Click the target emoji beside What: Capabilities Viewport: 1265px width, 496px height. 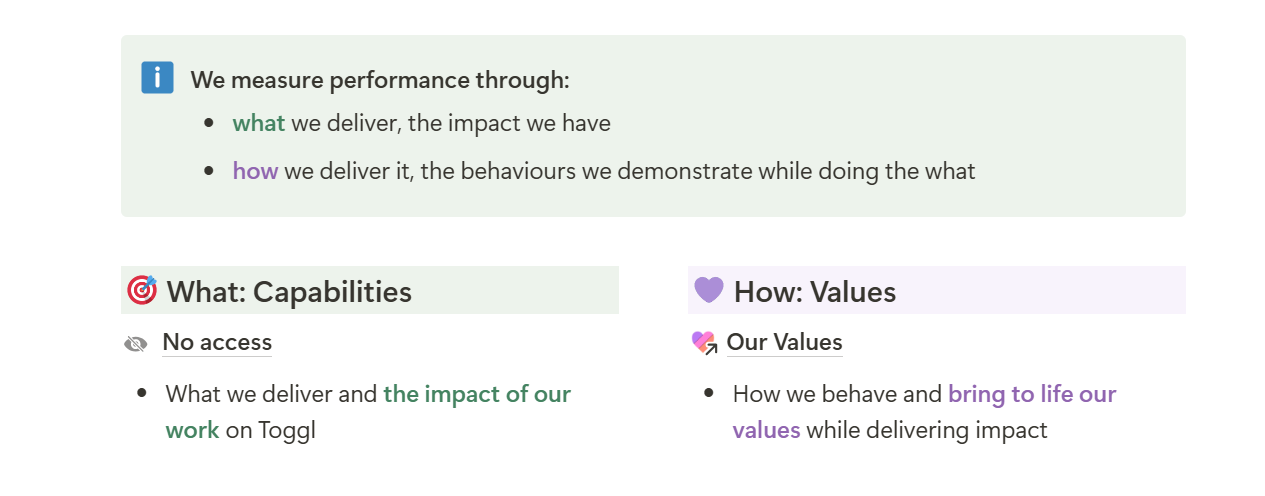[x=142, y=290]
